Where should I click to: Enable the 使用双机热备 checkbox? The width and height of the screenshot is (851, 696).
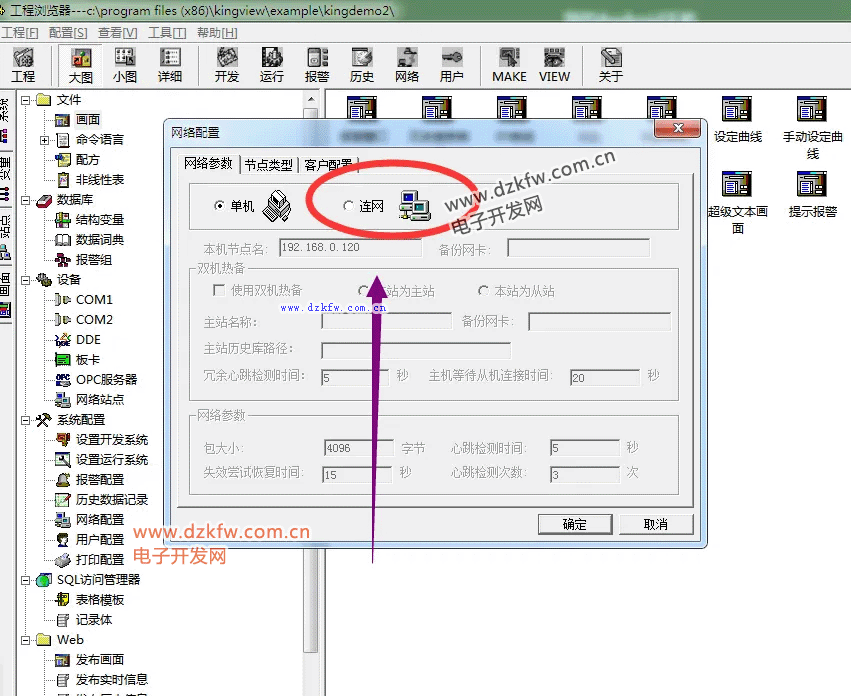click(219, 290)
